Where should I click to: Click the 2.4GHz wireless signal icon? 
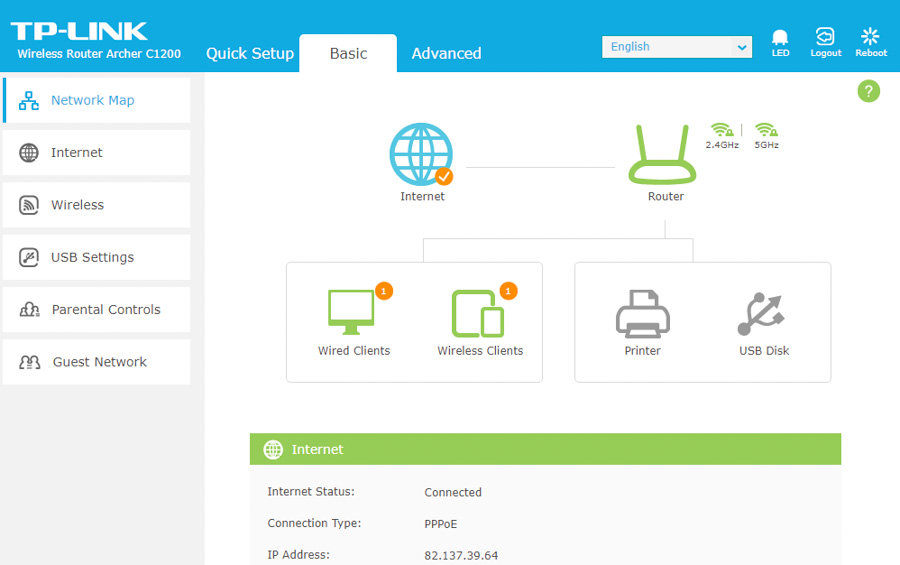721,129
